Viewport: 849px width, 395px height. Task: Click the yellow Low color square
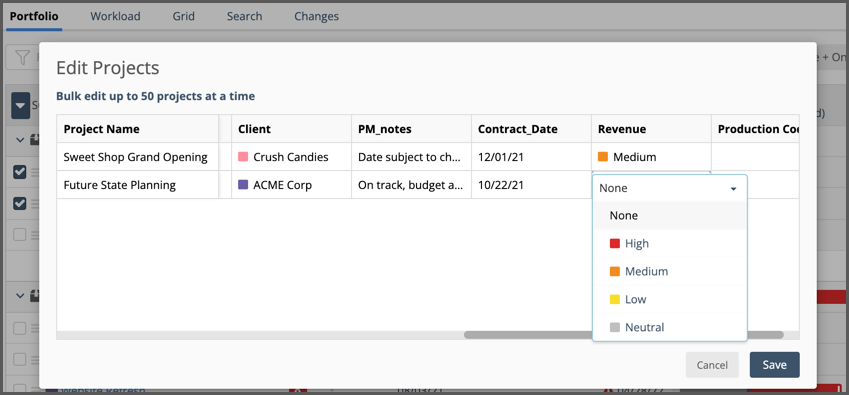615,299
